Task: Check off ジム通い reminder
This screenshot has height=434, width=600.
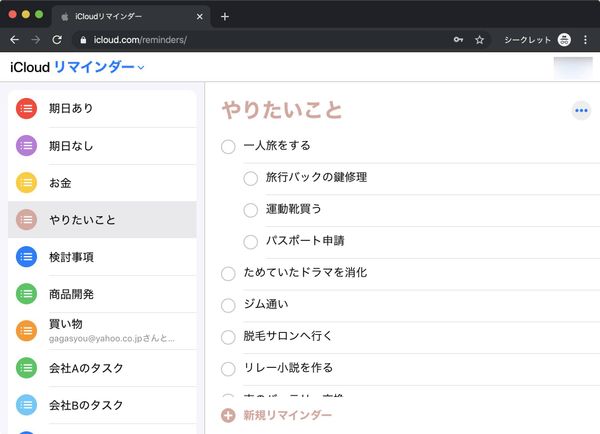Action: (228, 305)
